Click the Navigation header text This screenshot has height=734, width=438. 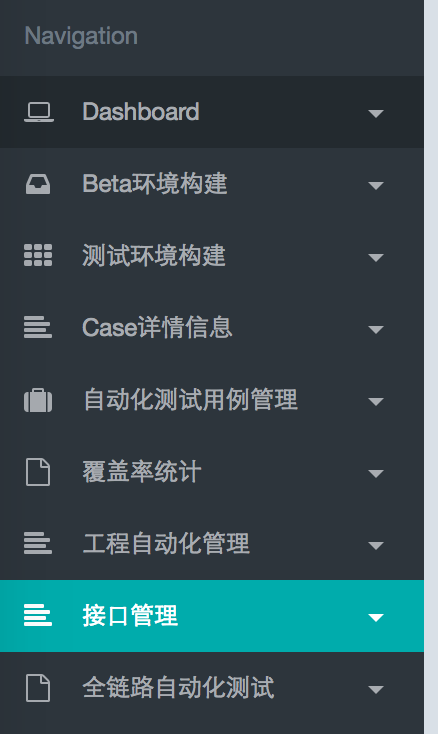[81, 37]
